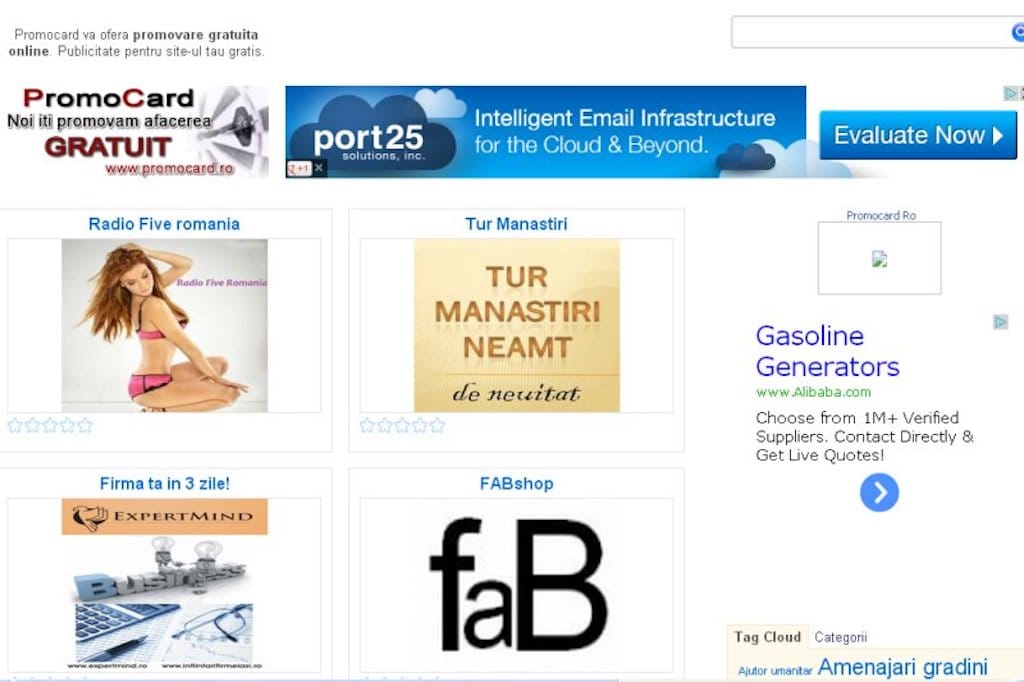Rate Radio Five romania with first star
This screenshot has height=682, width=1024.
[x=15, y=426]
